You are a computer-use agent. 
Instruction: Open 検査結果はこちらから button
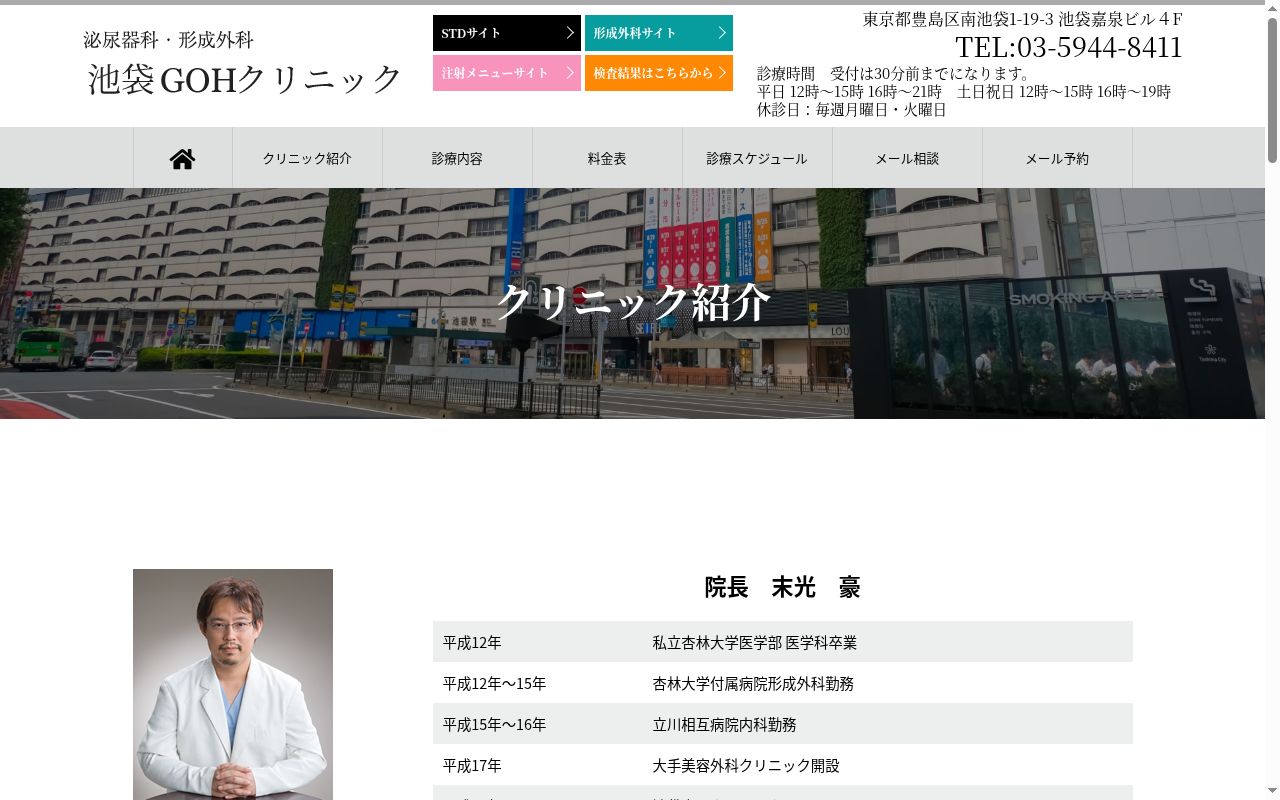[x=659, y=73]
